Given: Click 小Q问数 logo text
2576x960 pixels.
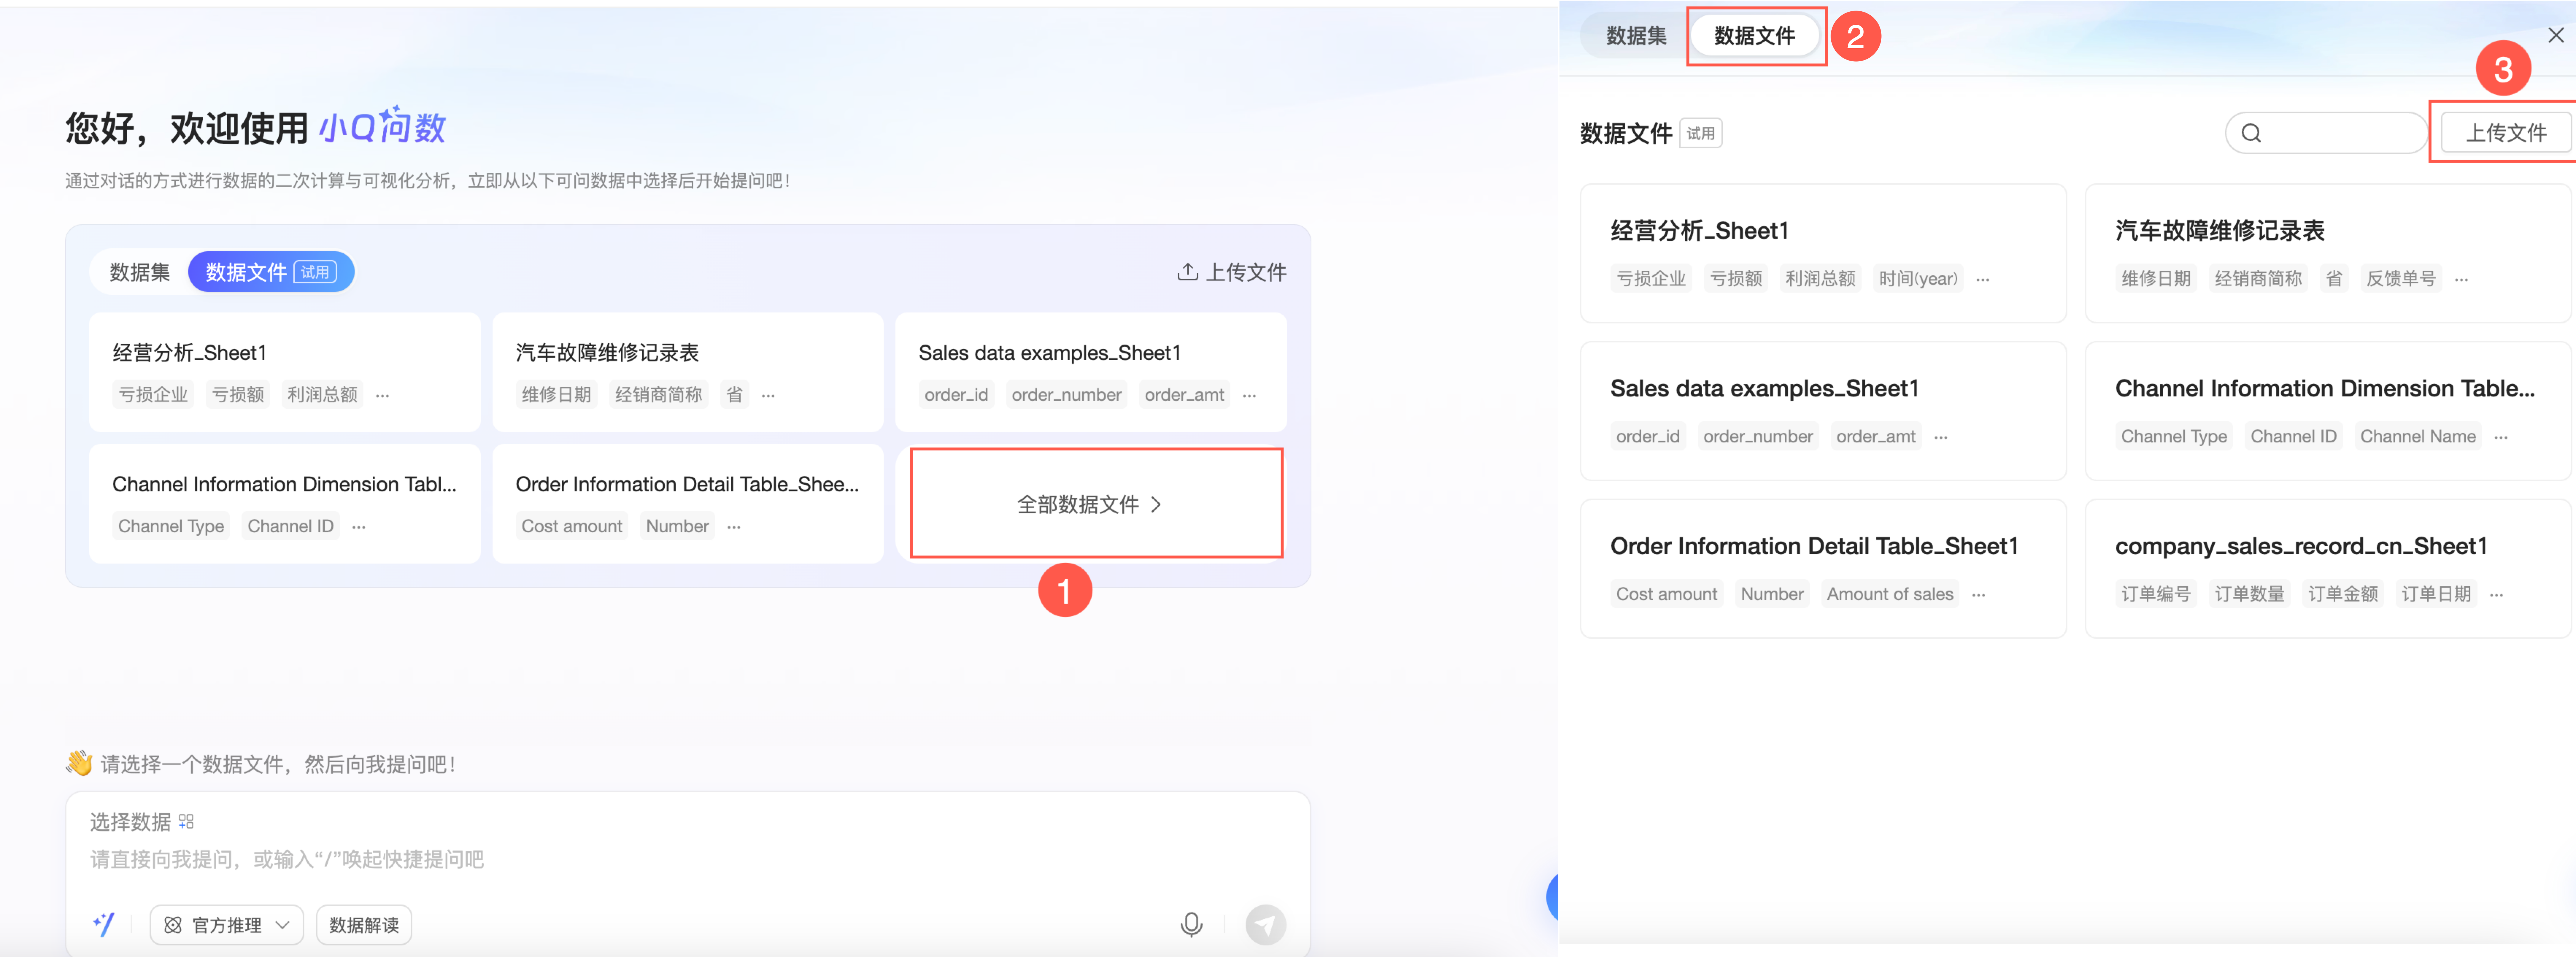Looking at the screenshot, I should click(382, 127).
